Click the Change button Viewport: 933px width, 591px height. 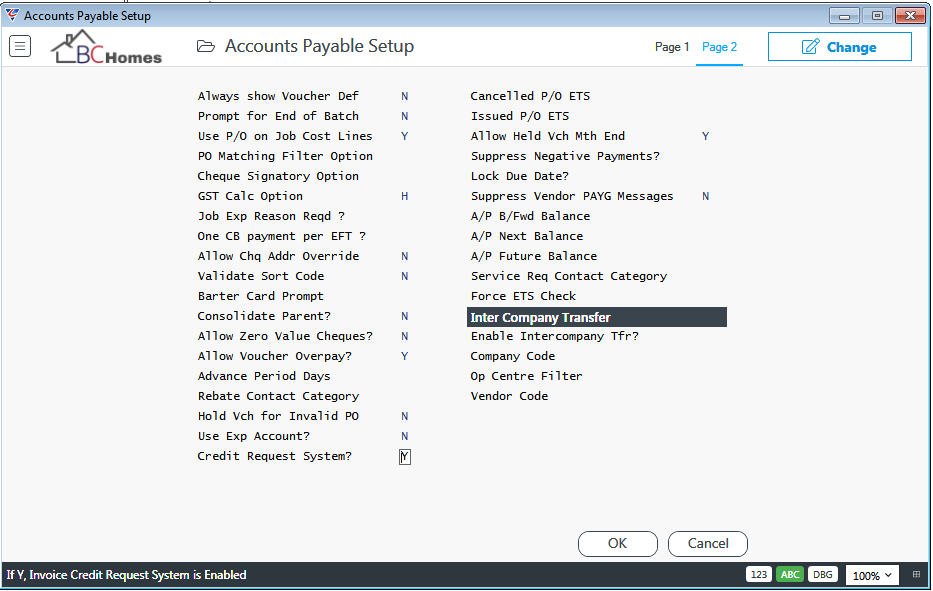pos(840,47)
